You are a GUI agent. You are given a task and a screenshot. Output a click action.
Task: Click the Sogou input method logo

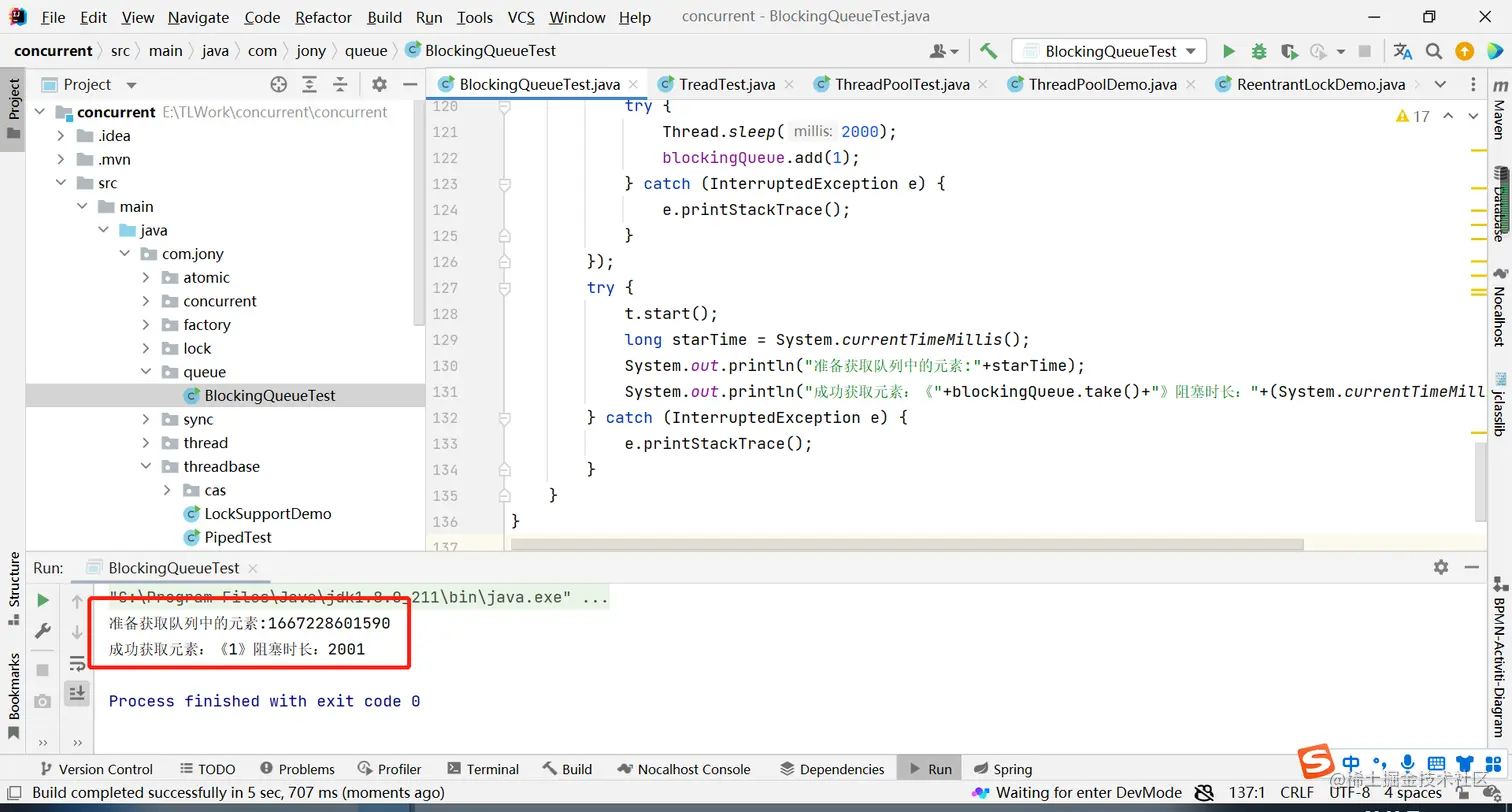point(1315,761)
